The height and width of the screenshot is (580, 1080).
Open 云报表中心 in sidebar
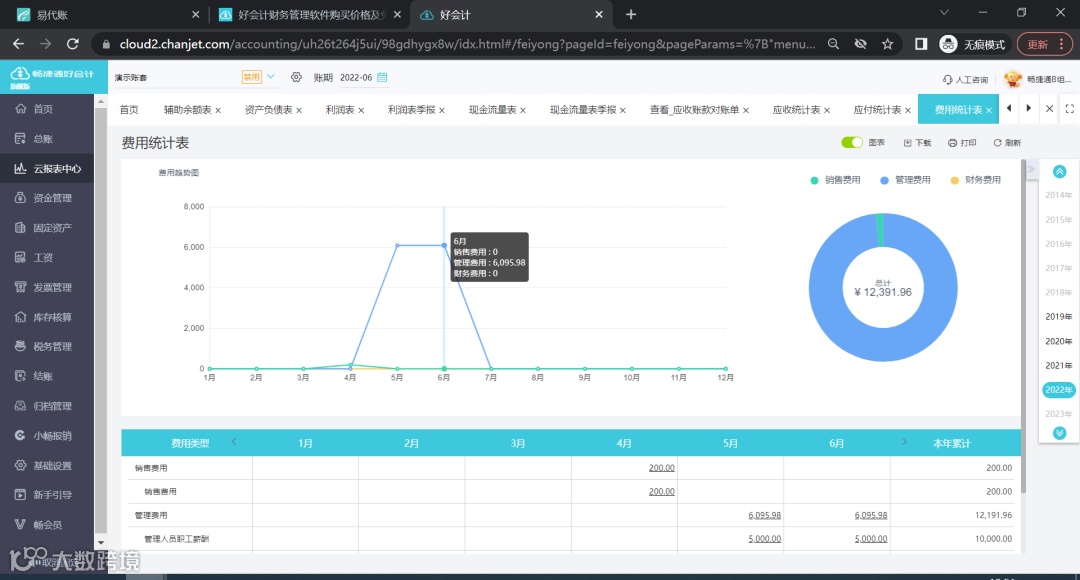point(48,168)
